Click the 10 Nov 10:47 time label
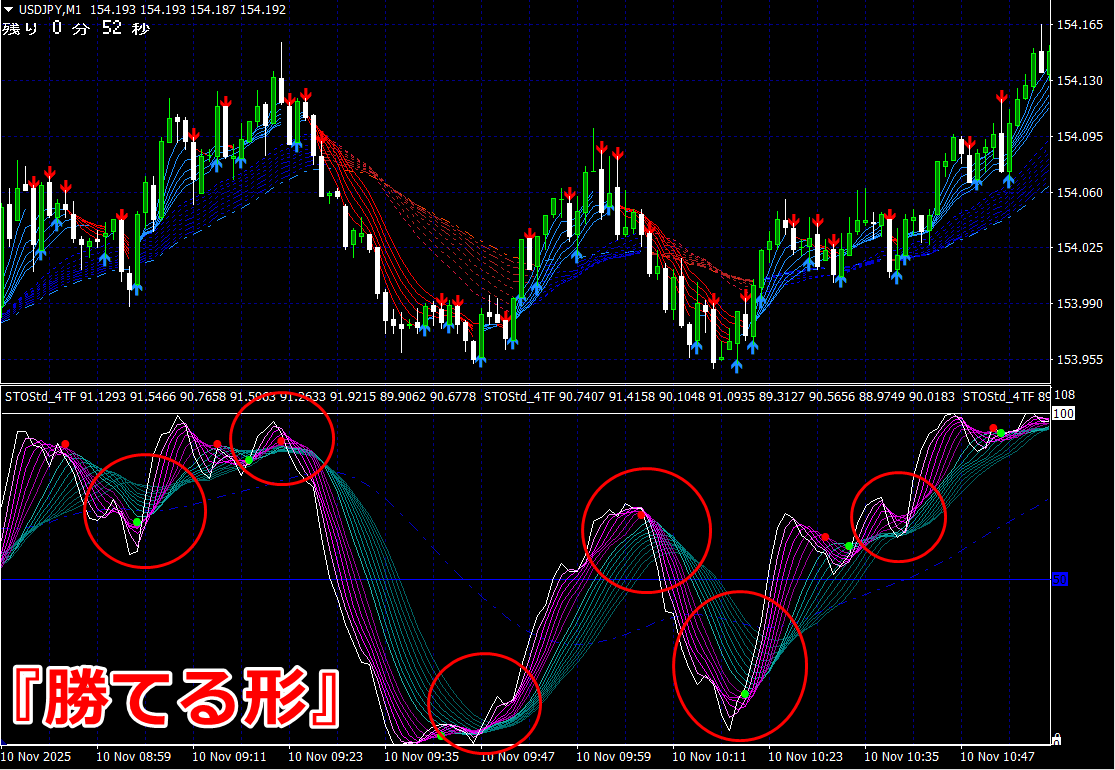Viewport: 1115px width, 770px height. click(998, 756)
